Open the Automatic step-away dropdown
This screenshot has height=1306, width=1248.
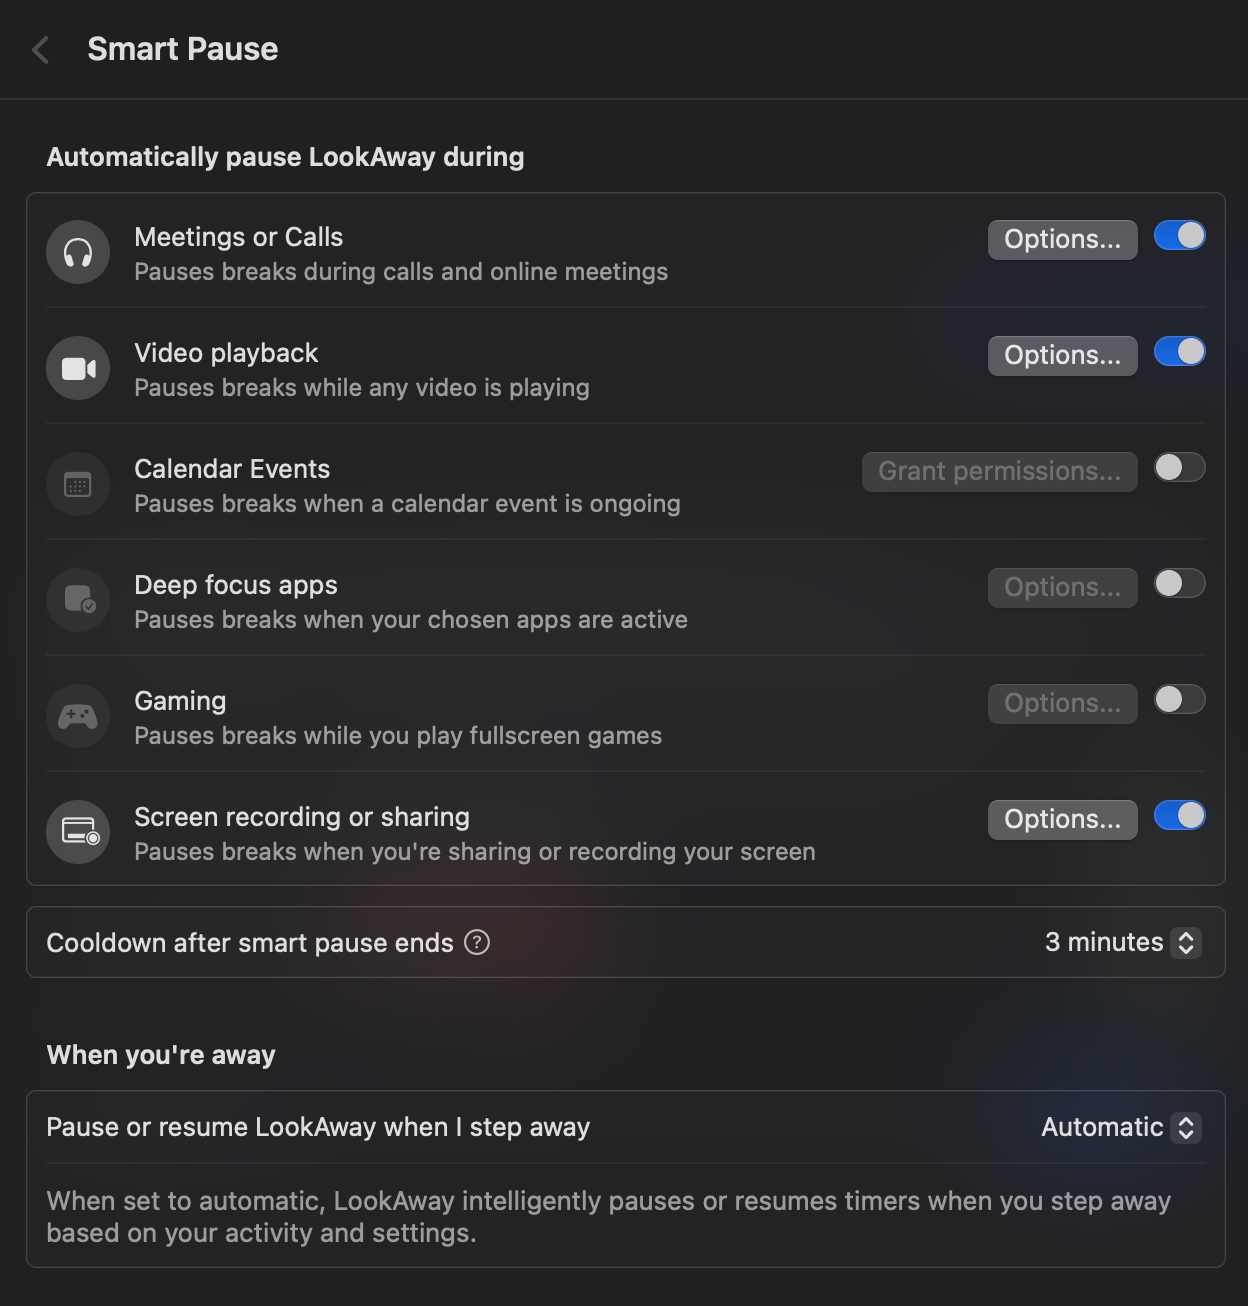point(1120,1127)
